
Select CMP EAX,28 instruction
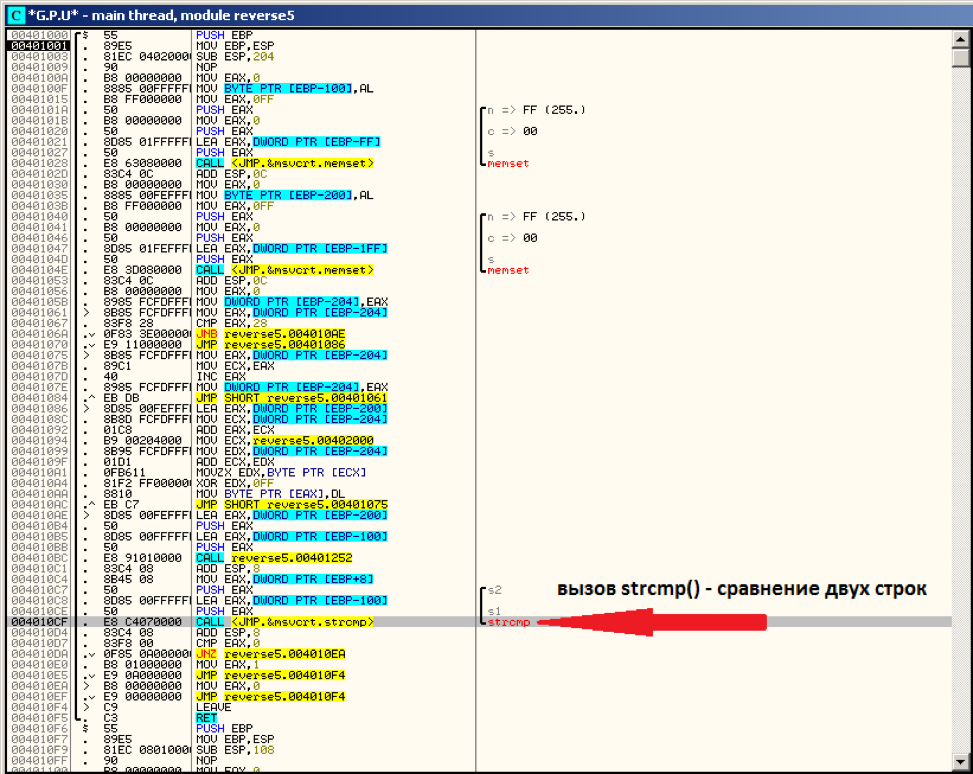231,323
